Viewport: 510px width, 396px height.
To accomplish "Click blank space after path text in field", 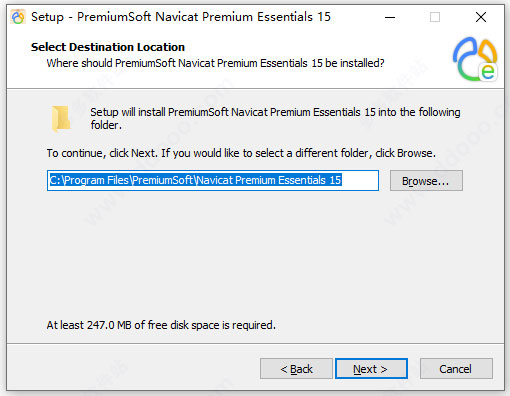I will tap(360, 180).
